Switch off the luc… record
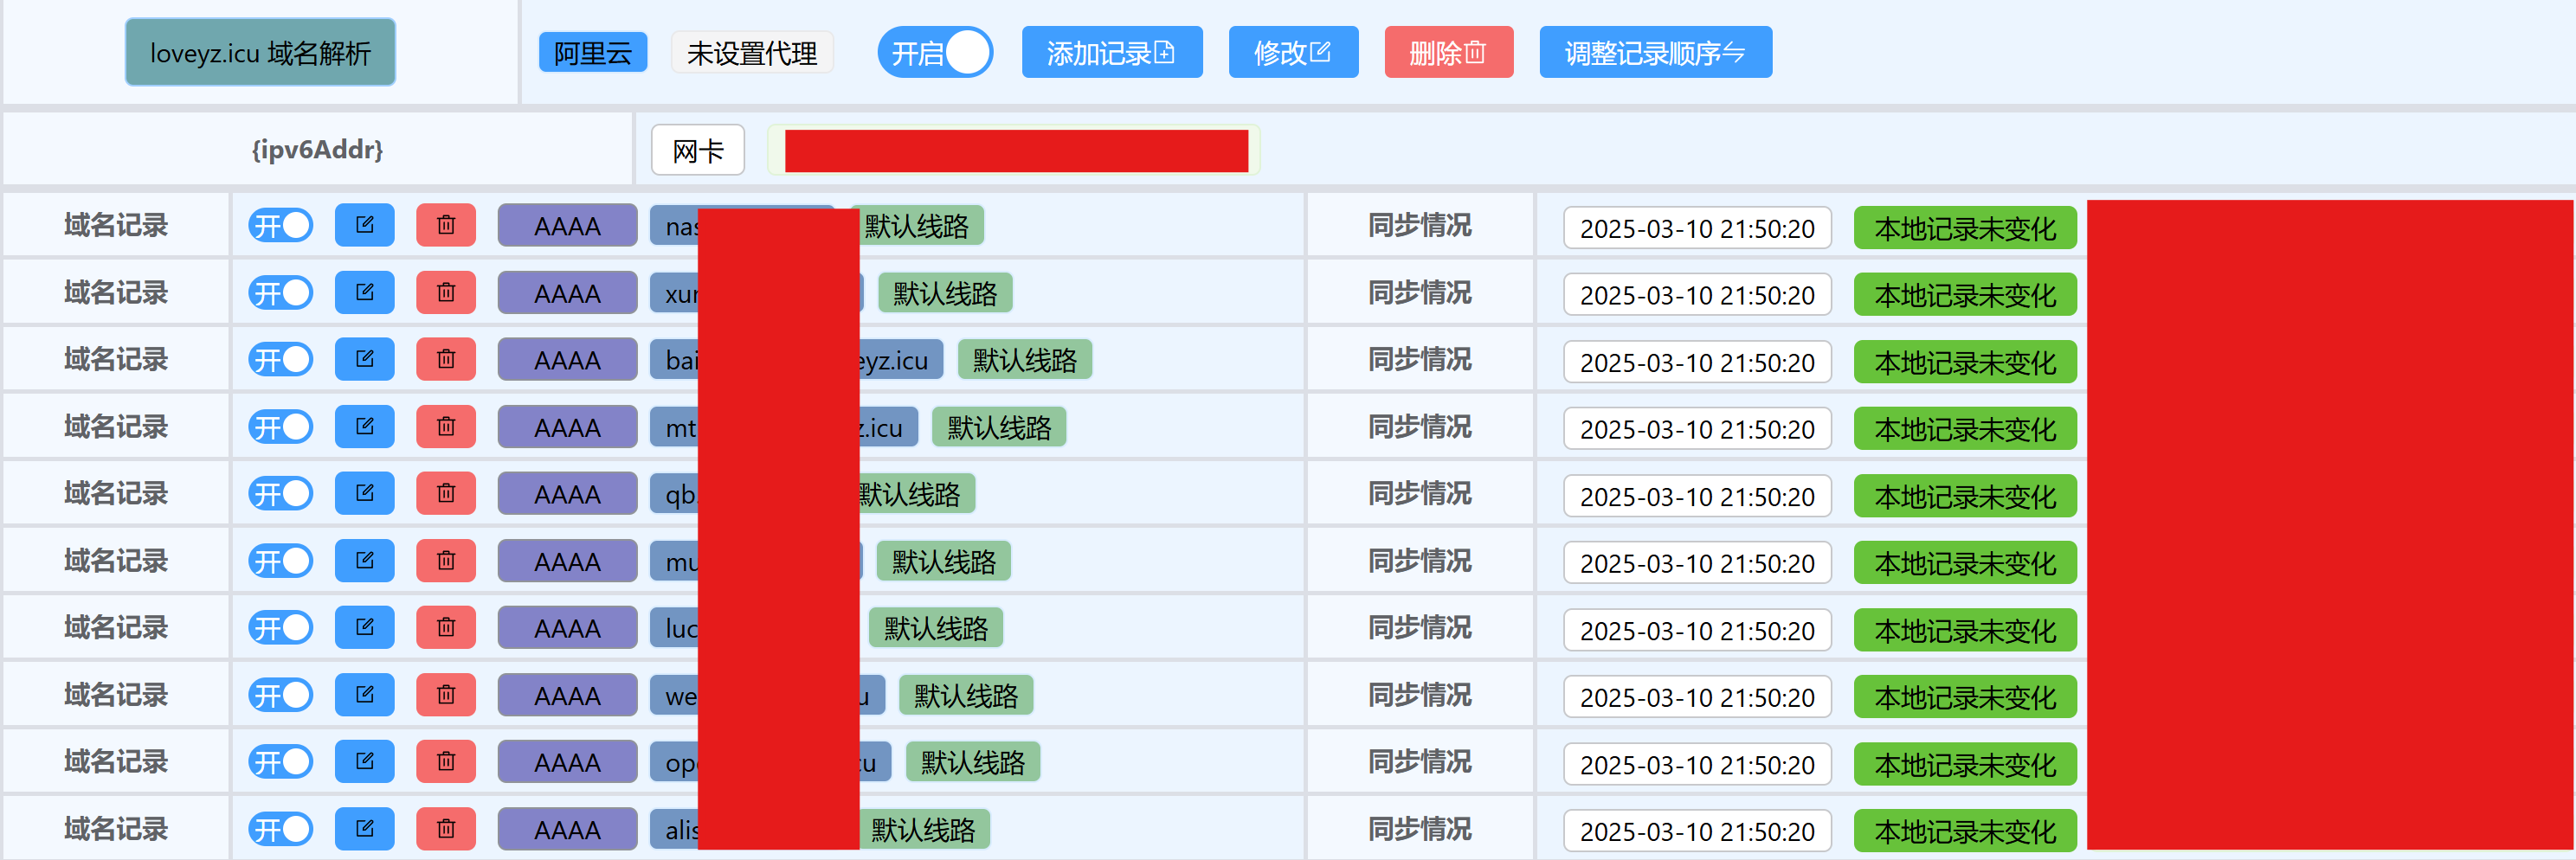 click(x=281, y=628)
